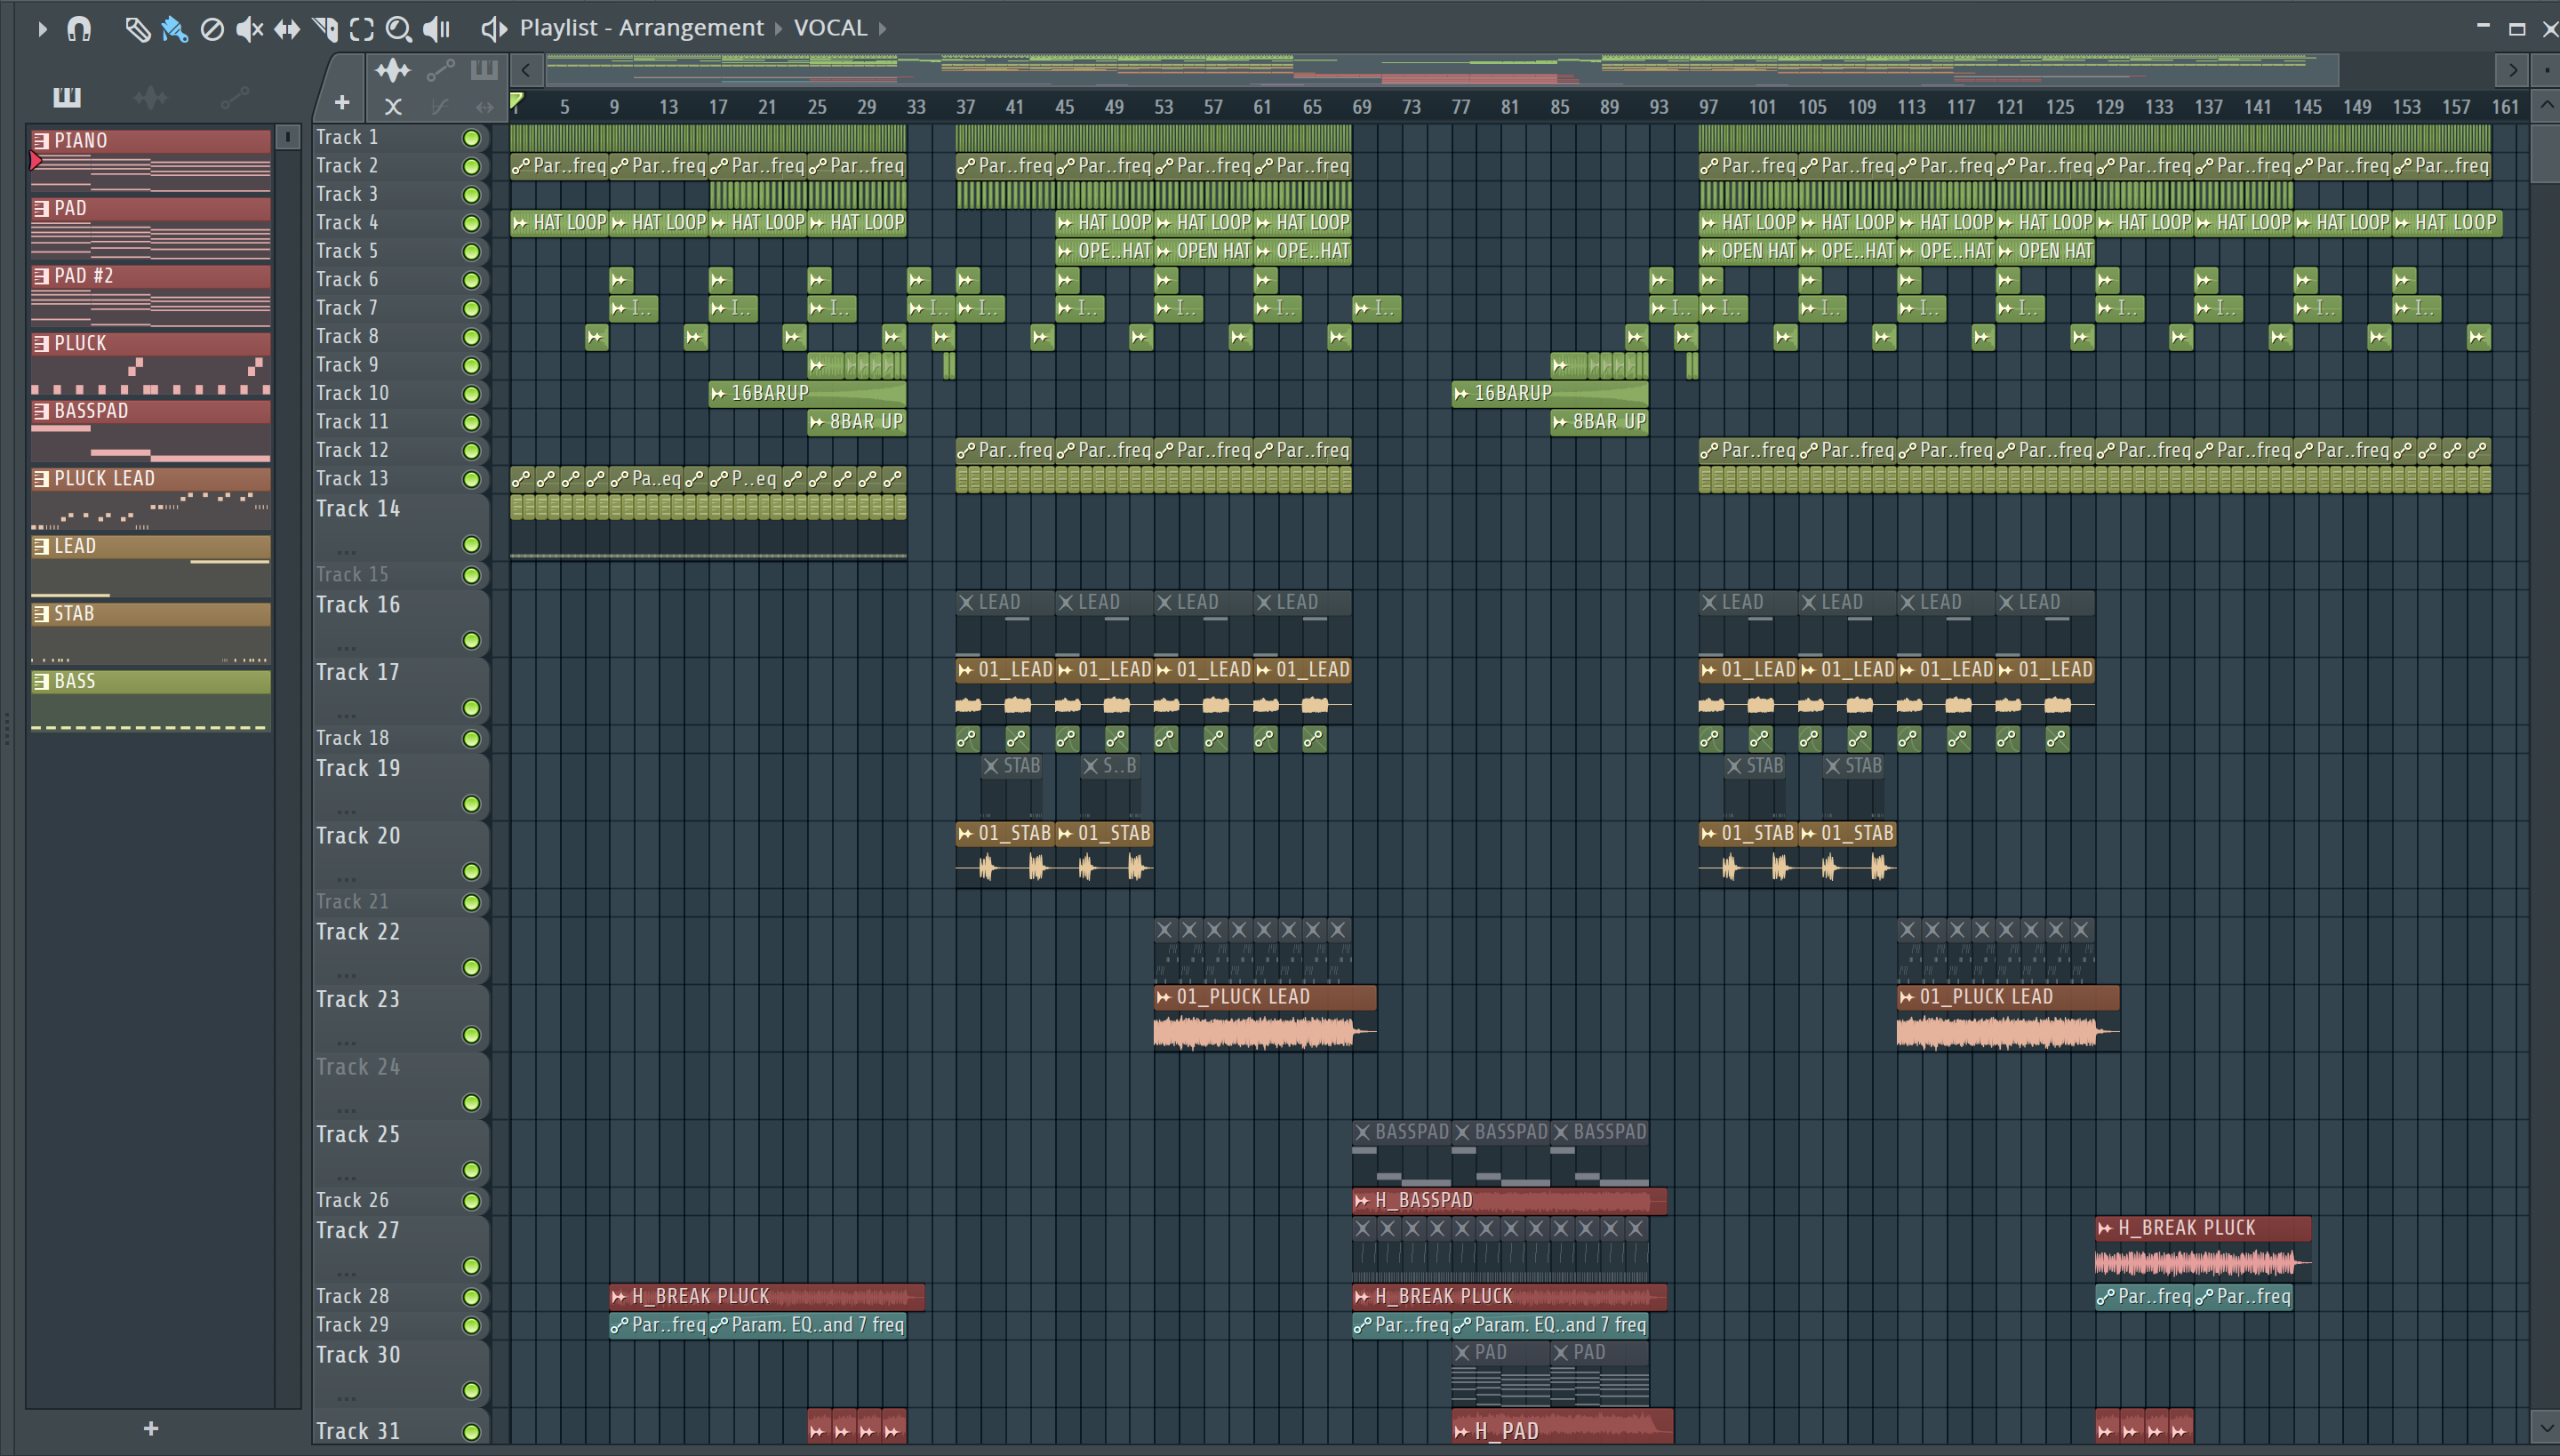Click bar 49 on the timeline ruler

[1114, 107]
